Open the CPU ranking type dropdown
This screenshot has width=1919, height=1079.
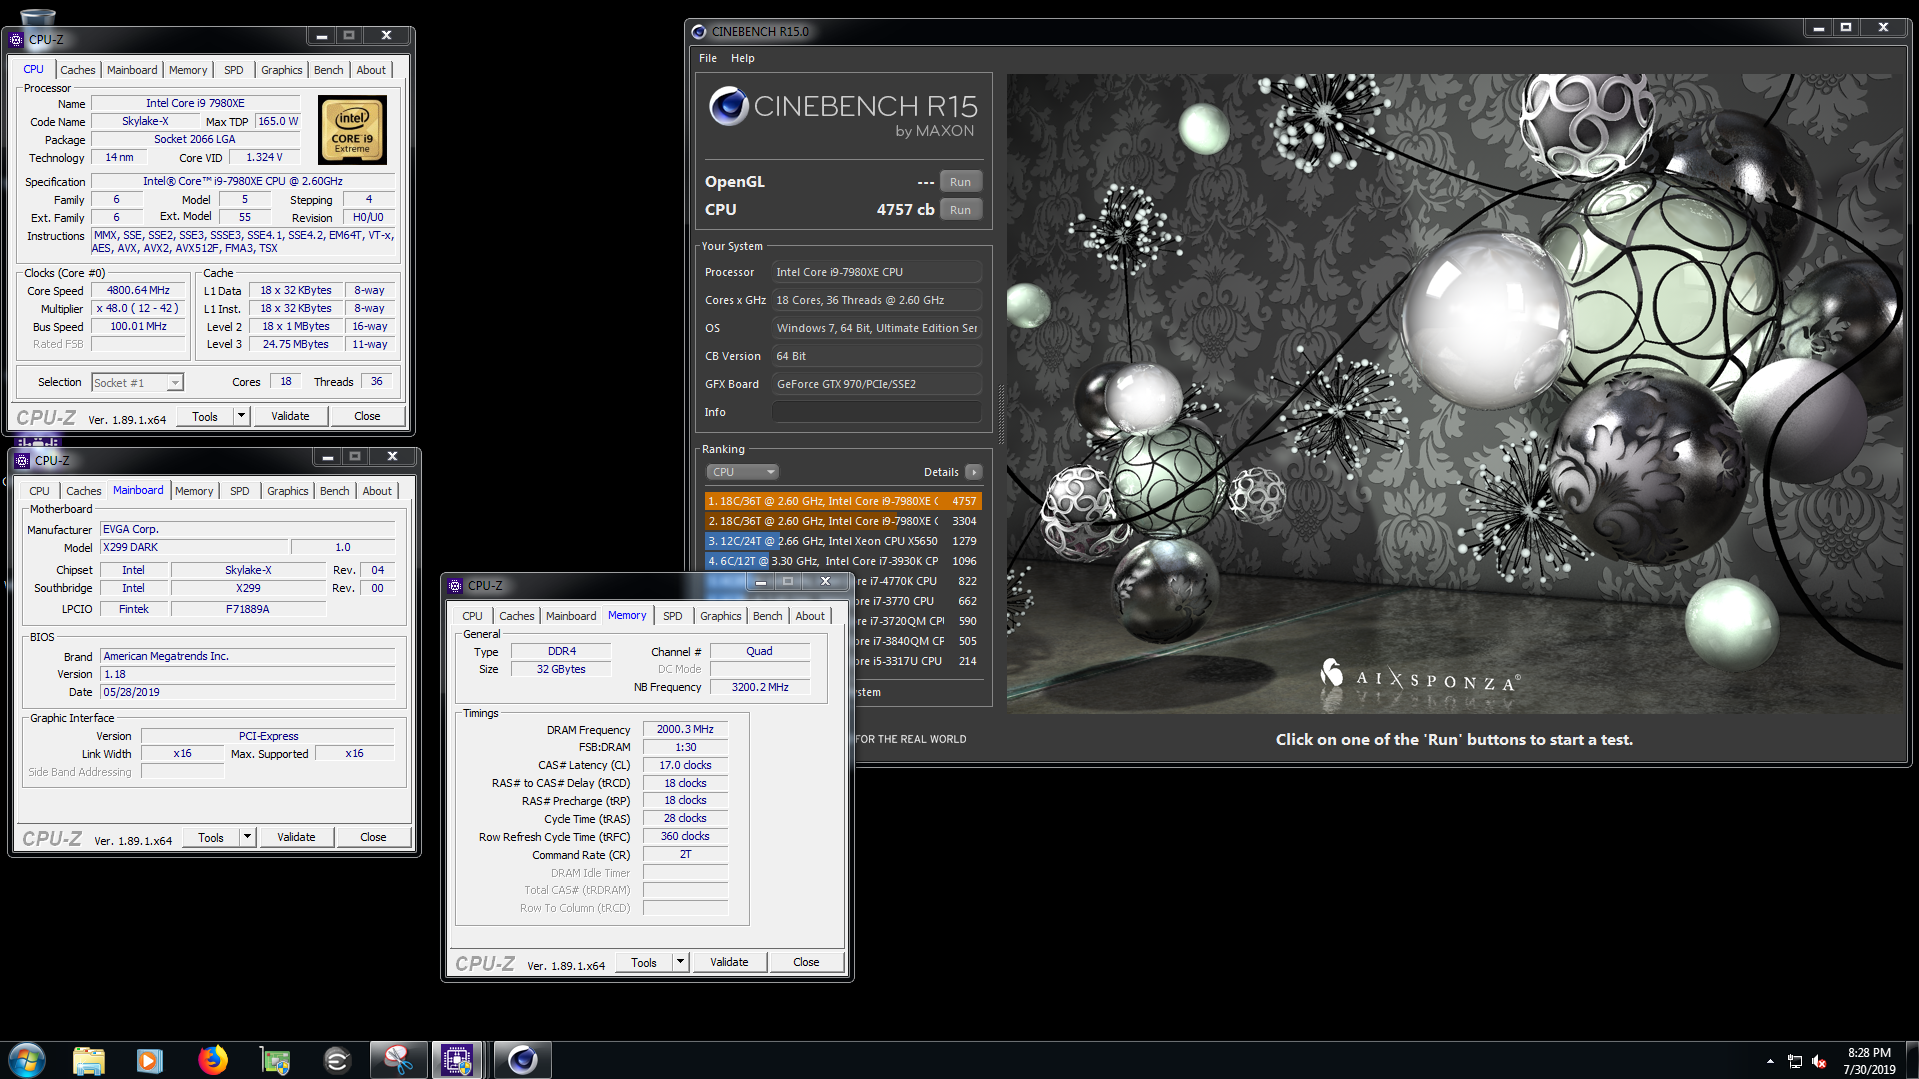742,472
